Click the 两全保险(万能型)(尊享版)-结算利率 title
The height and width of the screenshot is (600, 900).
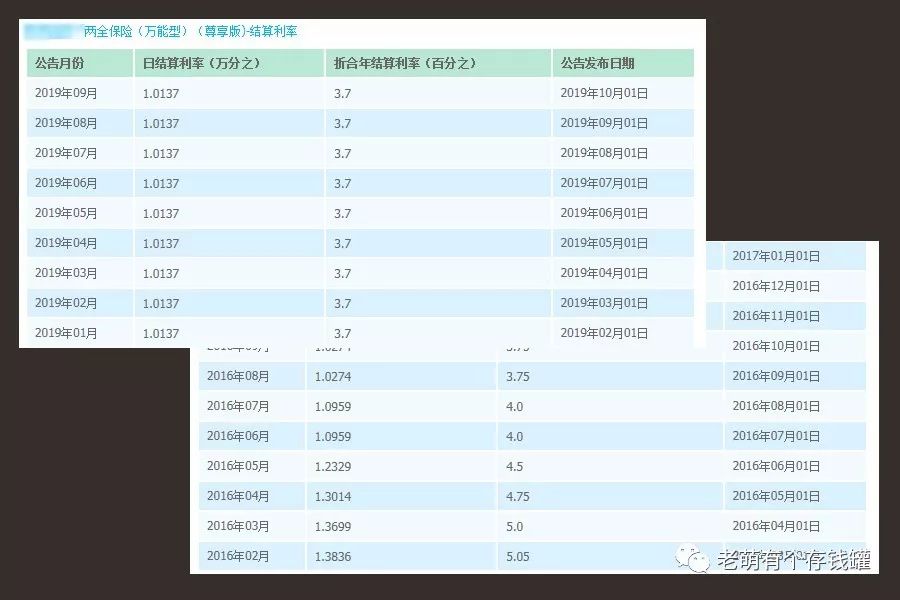click(190, 32)
